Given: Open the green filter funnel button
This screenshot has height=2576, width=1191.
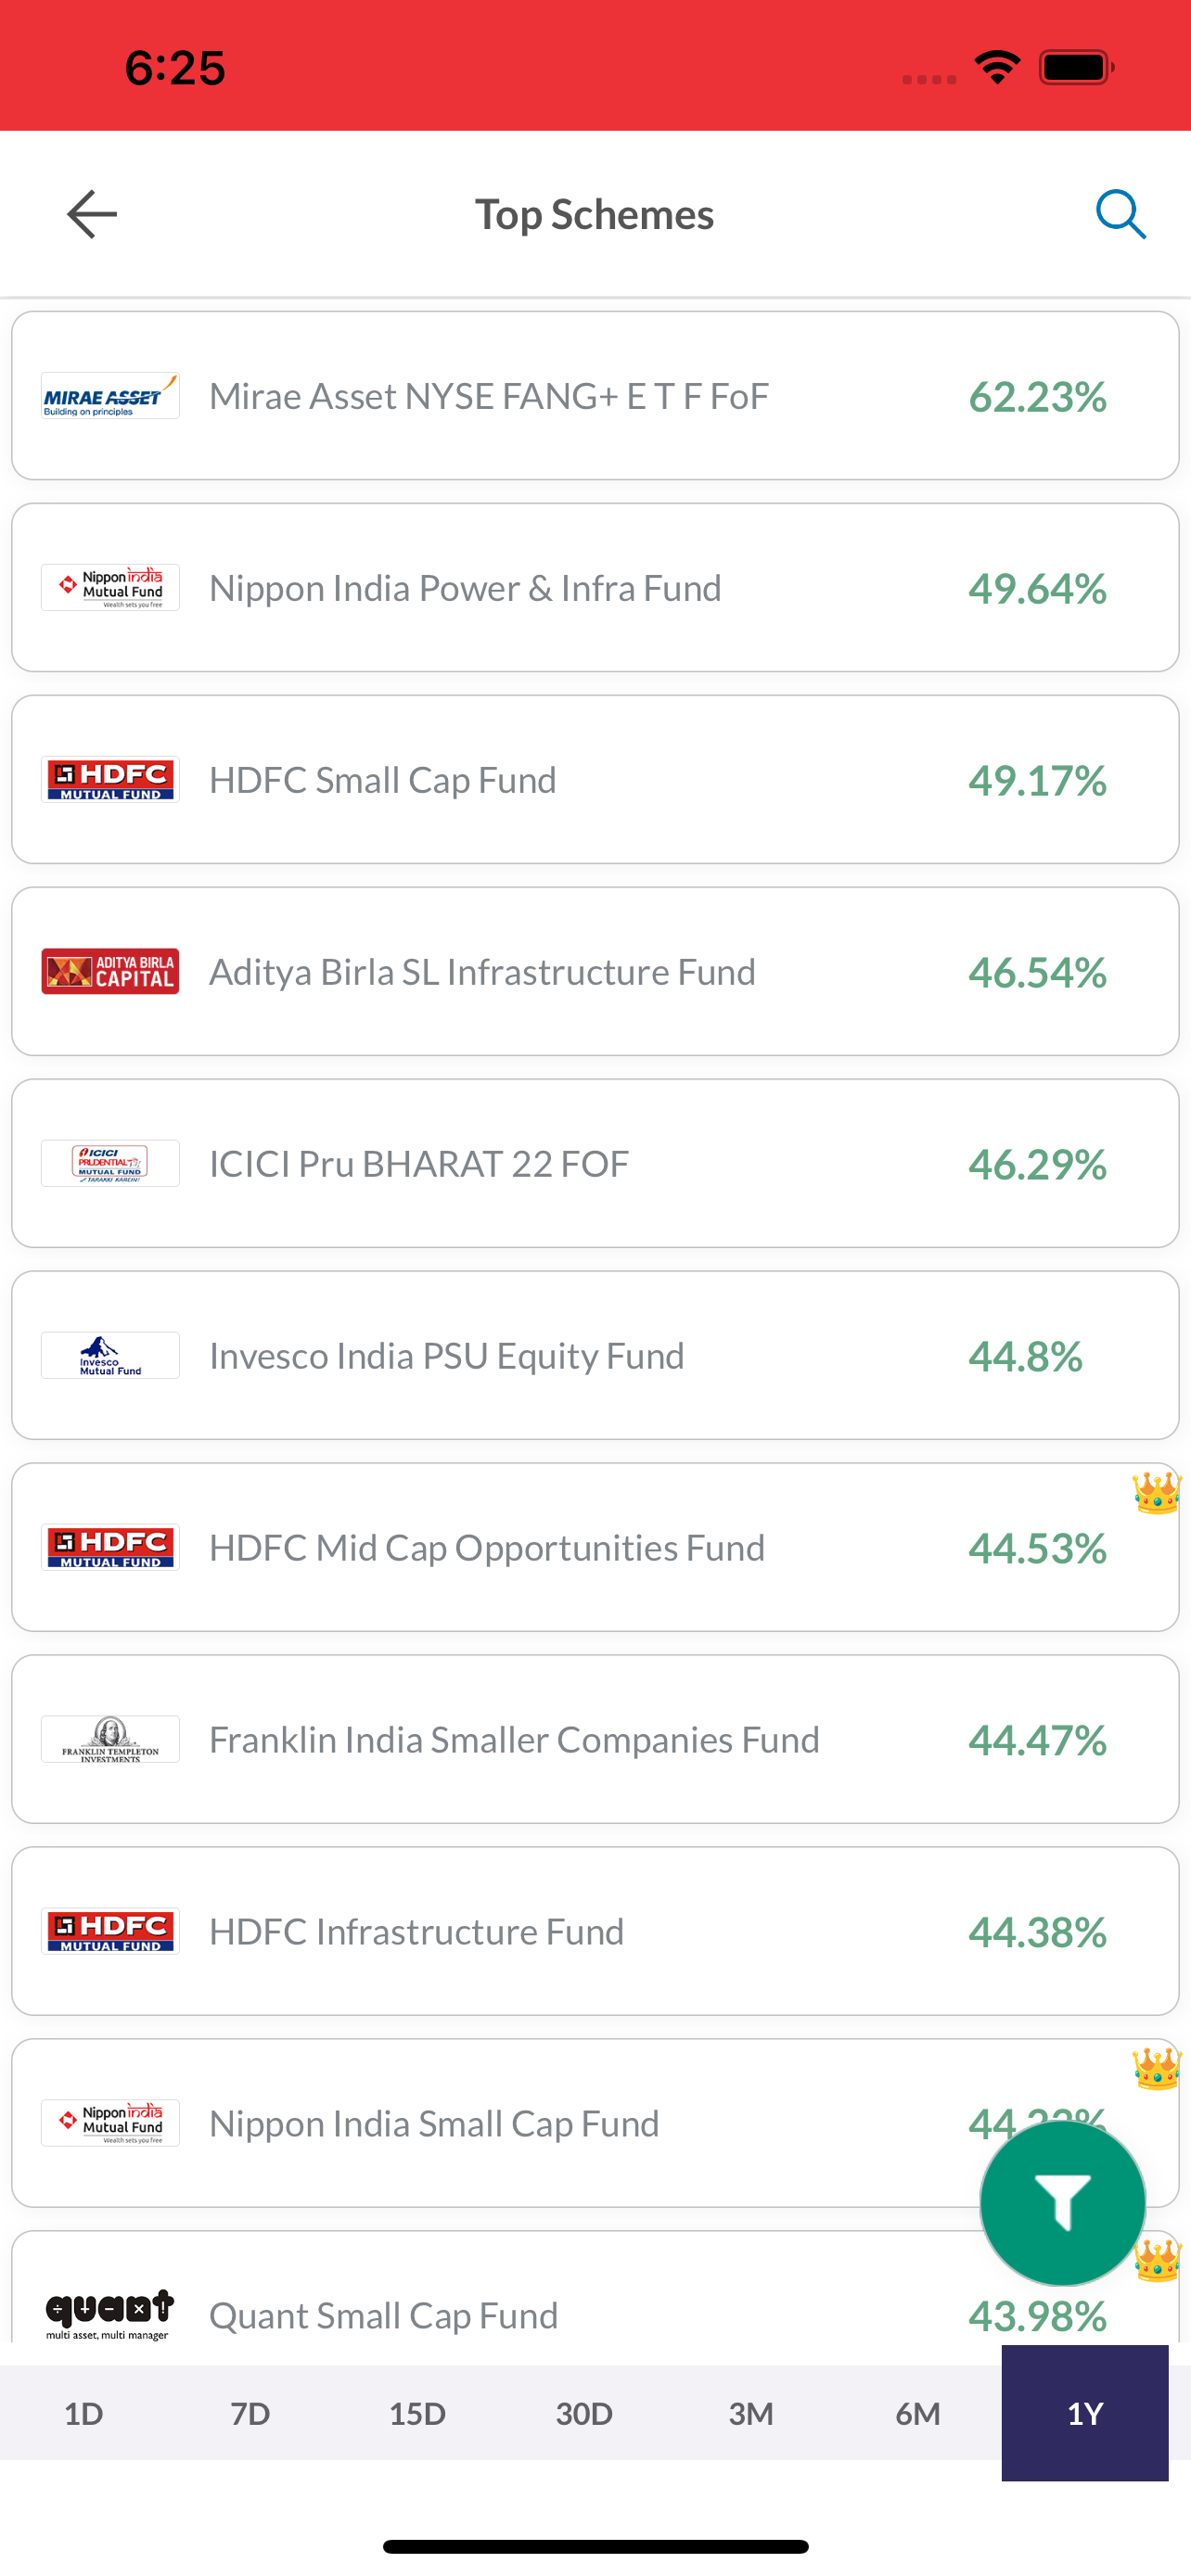Looking at the screenshot, I should [1062, 2203].
